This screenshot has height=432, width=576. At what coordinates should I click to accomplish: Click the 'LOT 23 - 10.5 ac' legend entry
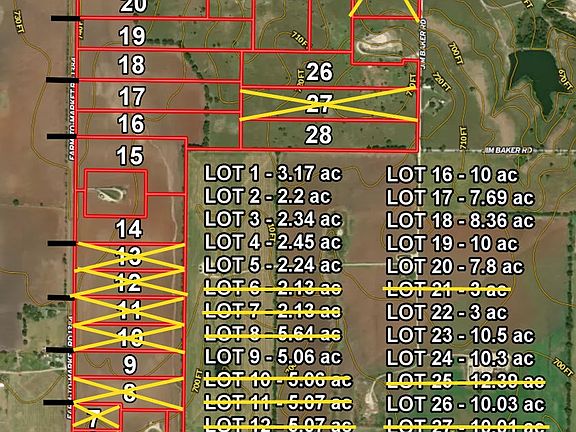coord(460,335)
